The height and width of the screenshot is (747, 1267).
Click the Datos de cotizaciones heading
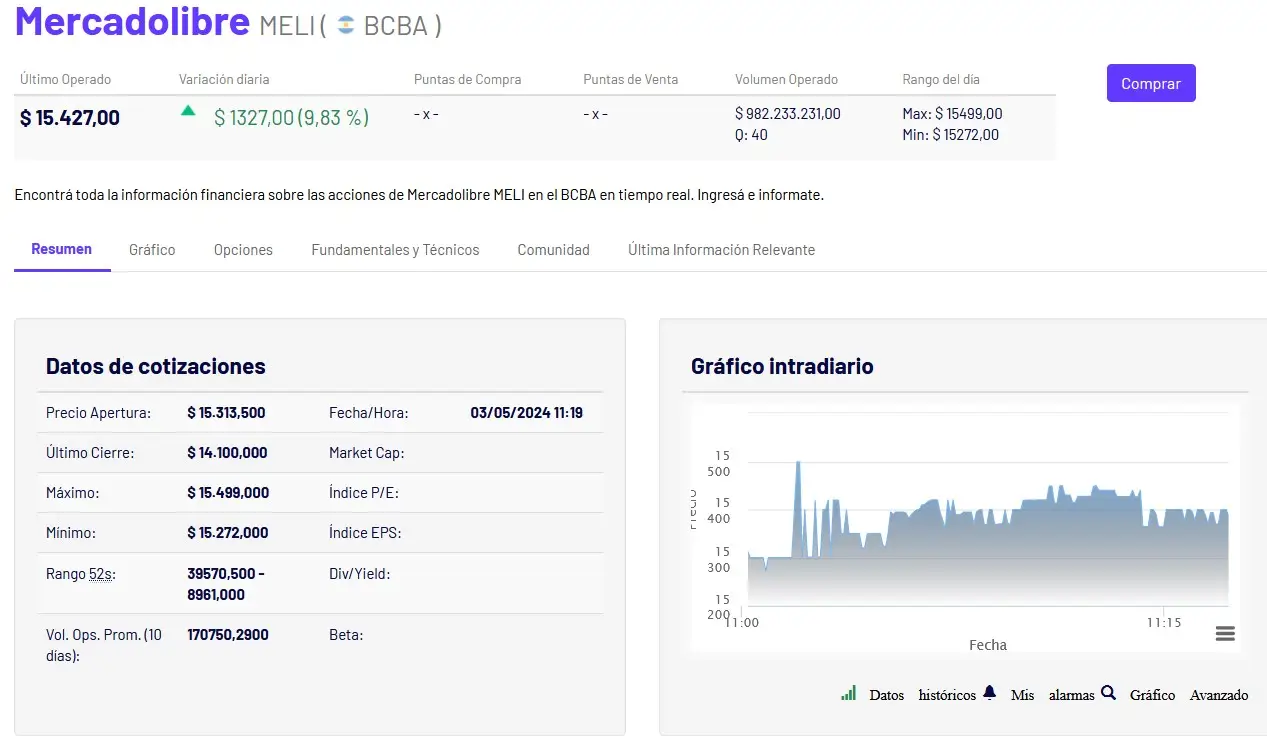pos(156,366)
